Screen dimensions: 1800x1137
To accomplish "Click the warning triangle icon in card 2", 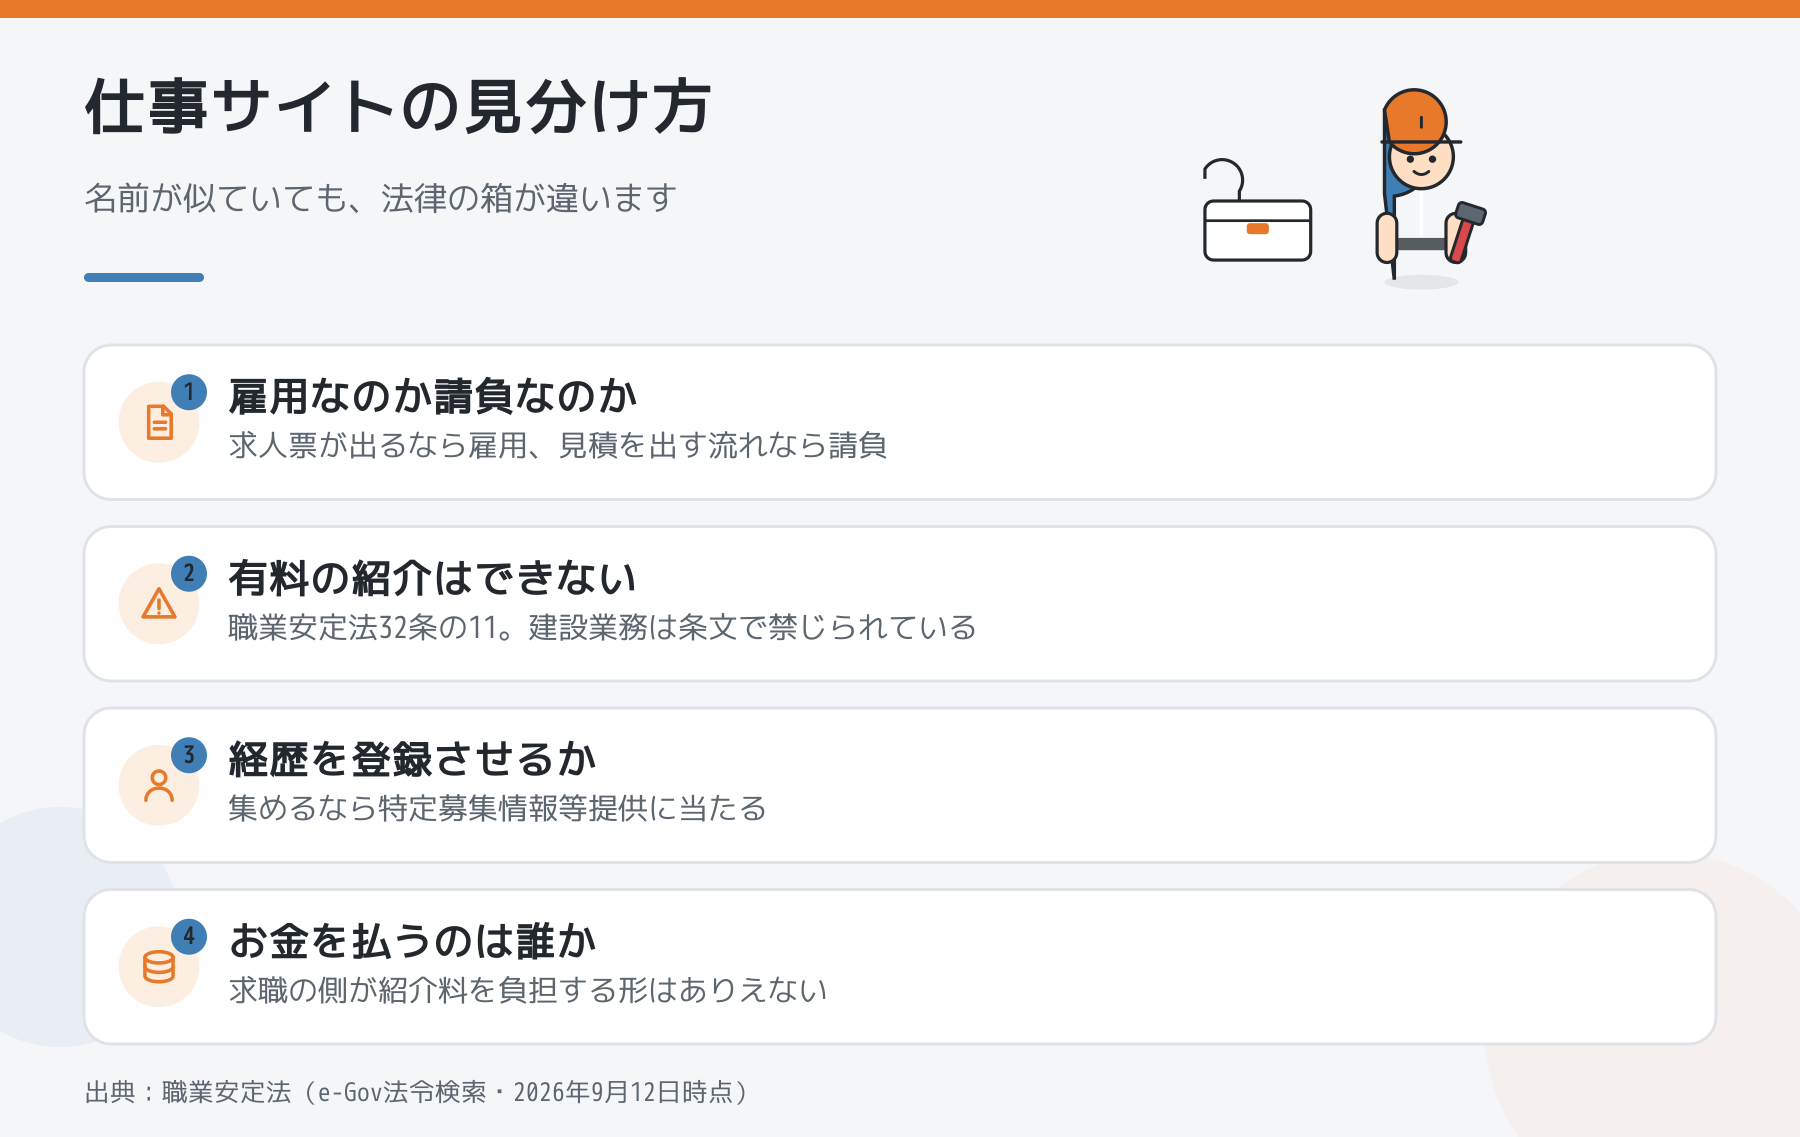I will click(x=159, y=604).
